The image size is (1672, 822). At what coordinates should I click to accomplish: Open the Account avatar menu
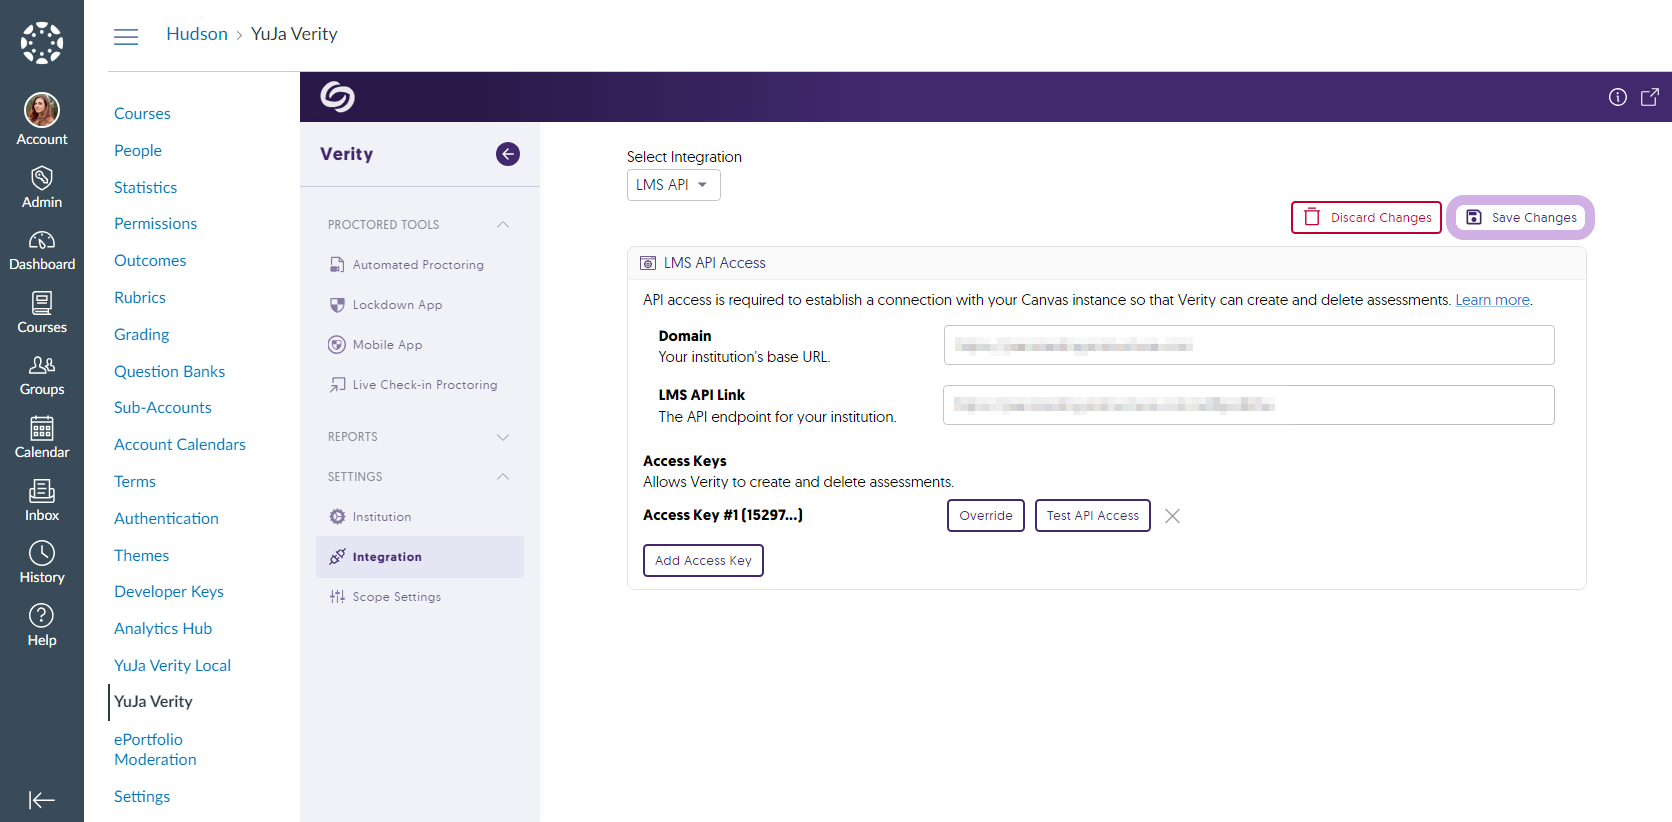coord(42,119)
